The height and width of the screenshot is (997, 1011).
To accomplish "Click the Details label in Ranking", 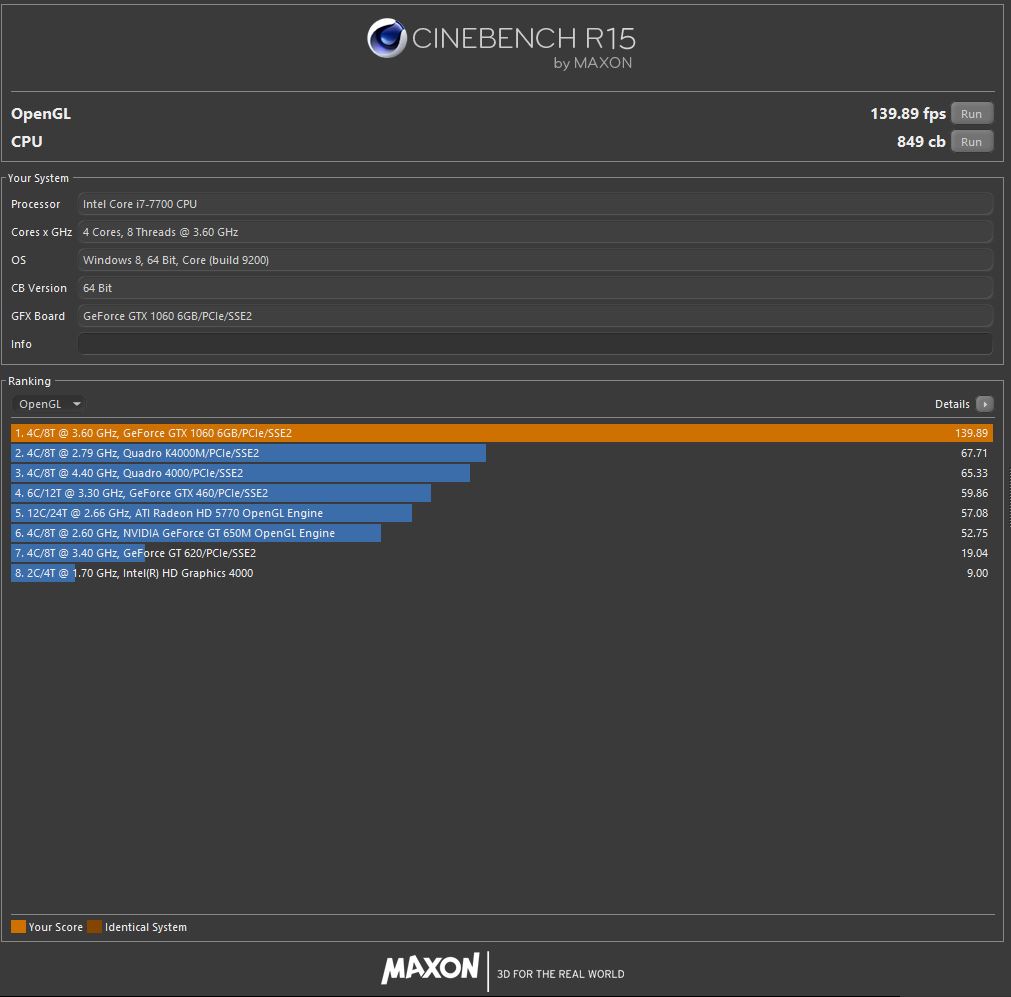I will (952, 404).
